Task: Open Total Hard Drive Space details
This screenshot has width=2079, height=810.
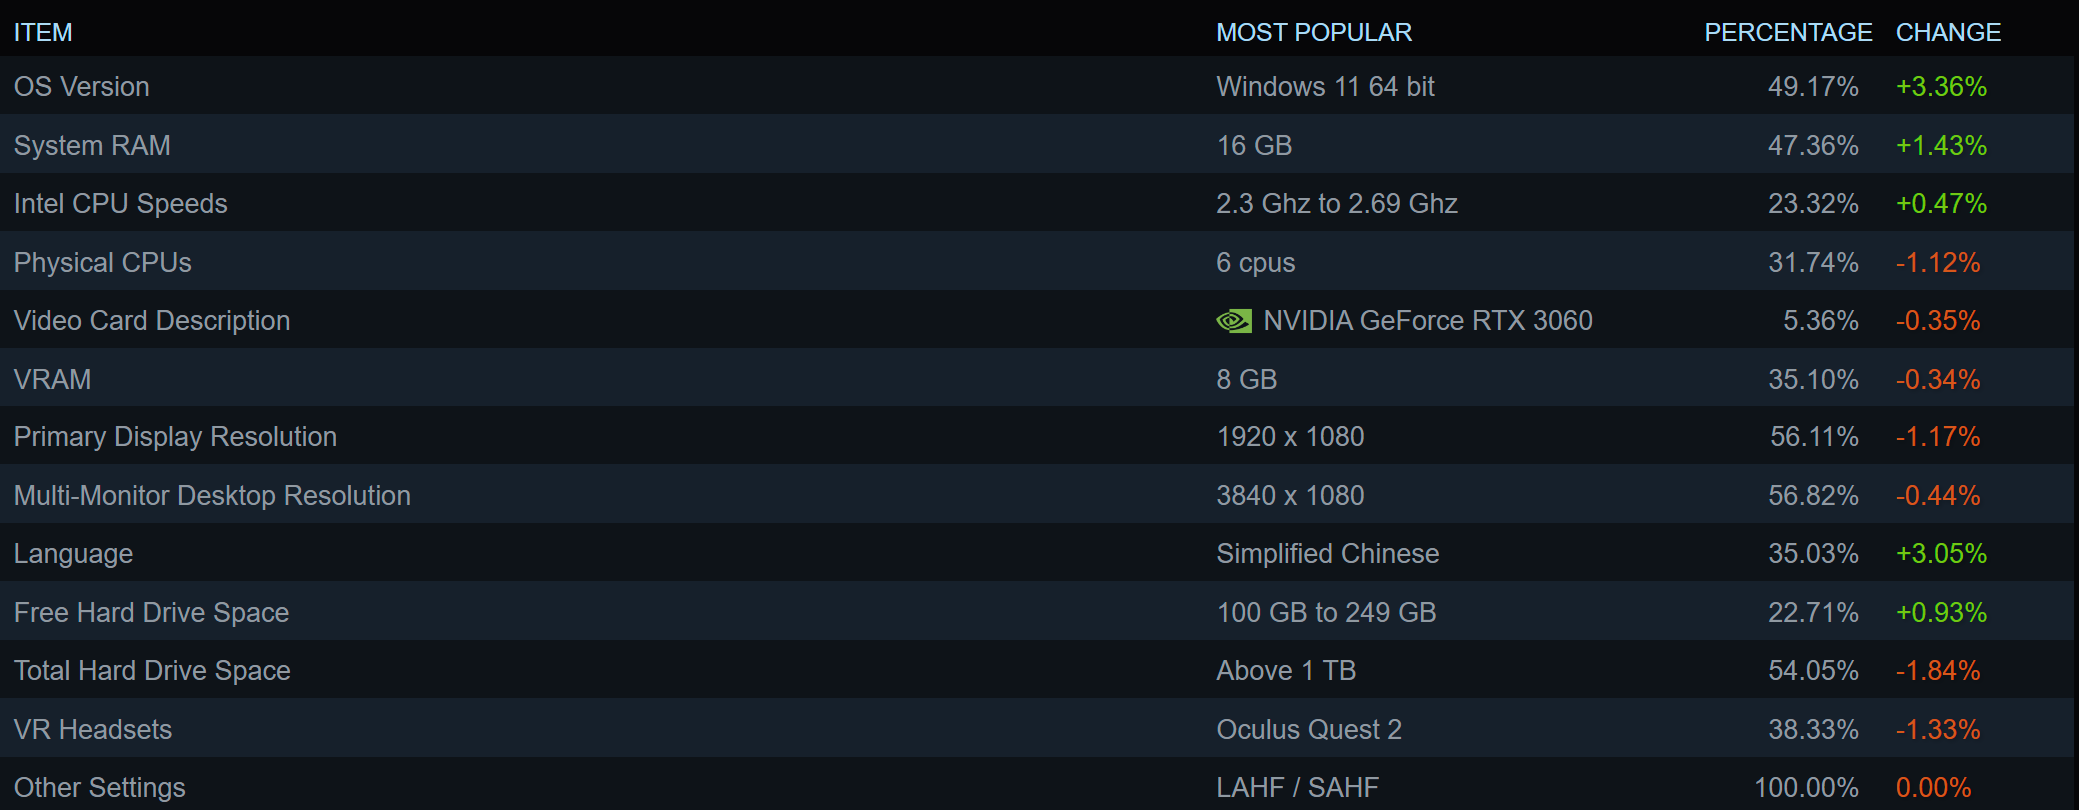Action: tap(1037, 669)
